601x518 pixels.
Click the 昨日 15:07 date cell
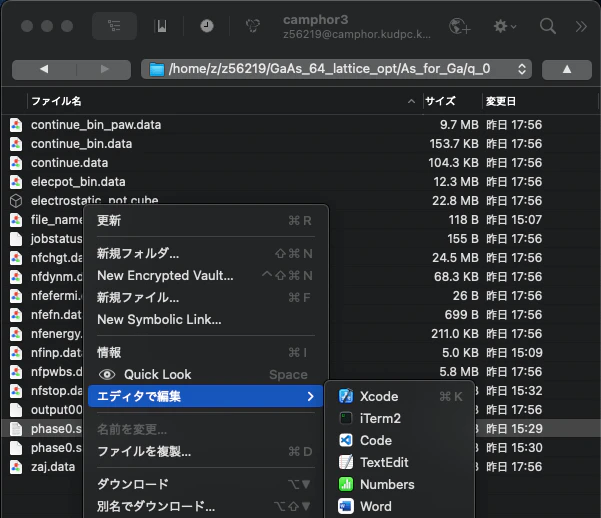click(514, 220)
